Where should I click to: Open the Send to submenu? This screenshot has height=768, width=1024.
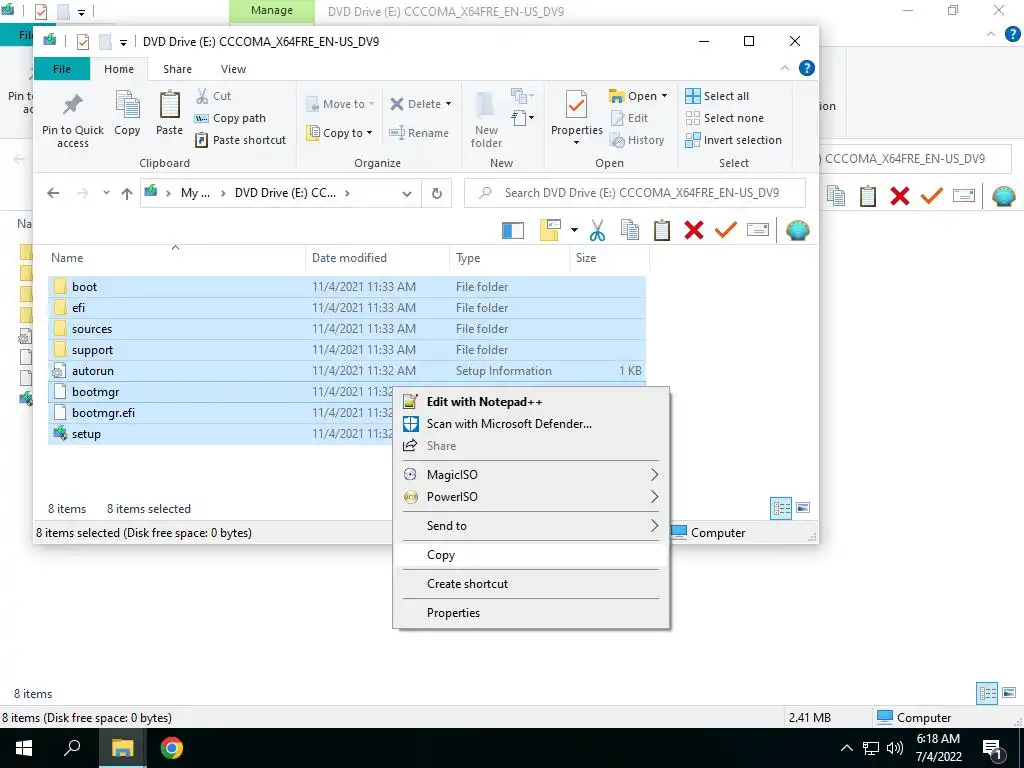[x=530, y=526]
